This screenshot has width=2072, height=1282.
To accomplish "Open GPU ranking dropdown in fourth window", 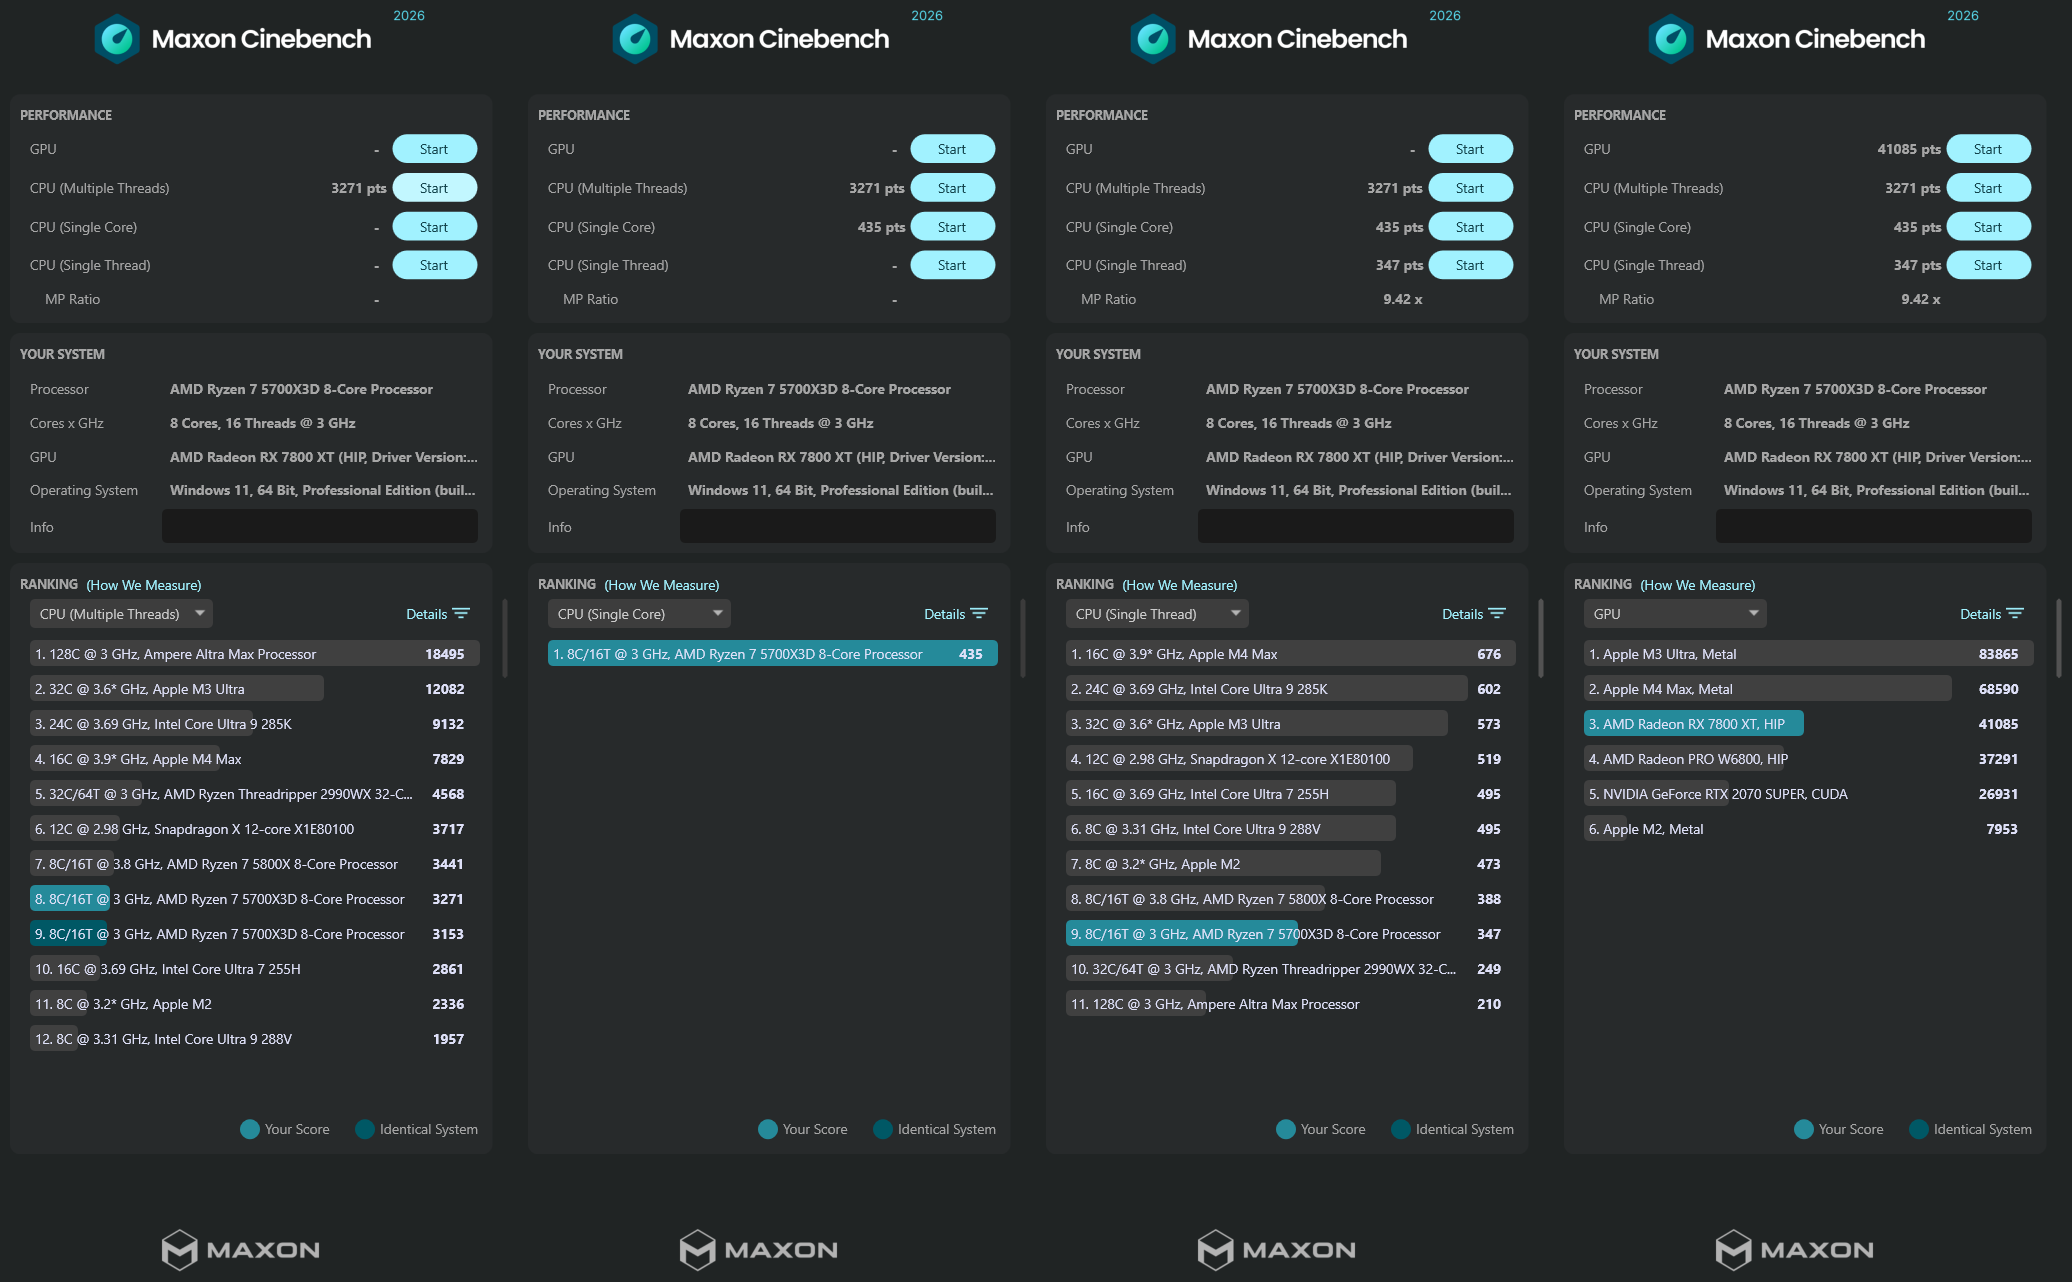I will point(1675,614).
